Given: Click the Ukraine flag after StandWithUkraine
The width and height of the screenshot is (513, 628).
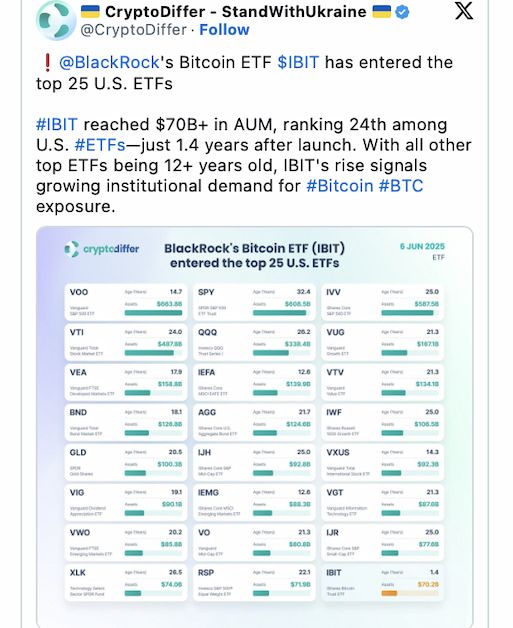Looking at the screenshot, I should tap(382, 12).
